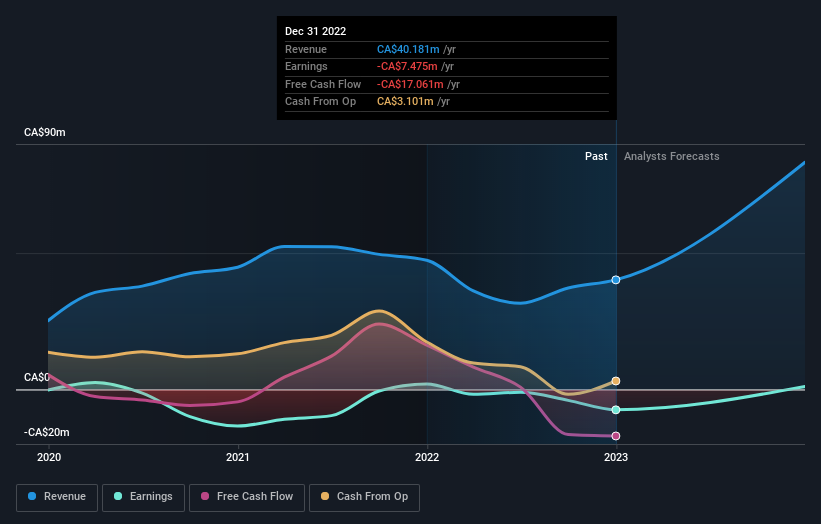Click the blue Revenue marker at 2023
This screenshot has width=821, height=524.
pos(616,280)
